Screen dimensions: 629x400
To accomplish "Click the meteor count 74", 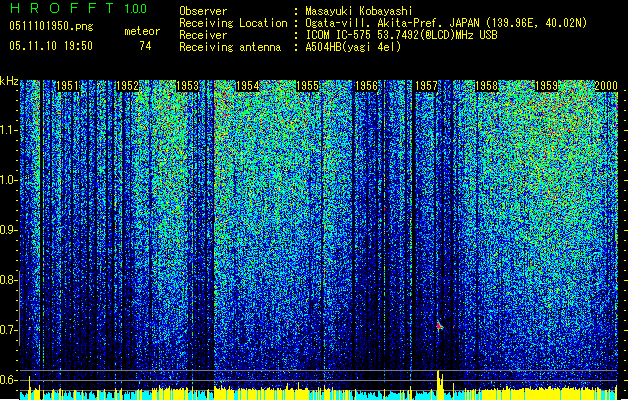I will click(145, 46).
